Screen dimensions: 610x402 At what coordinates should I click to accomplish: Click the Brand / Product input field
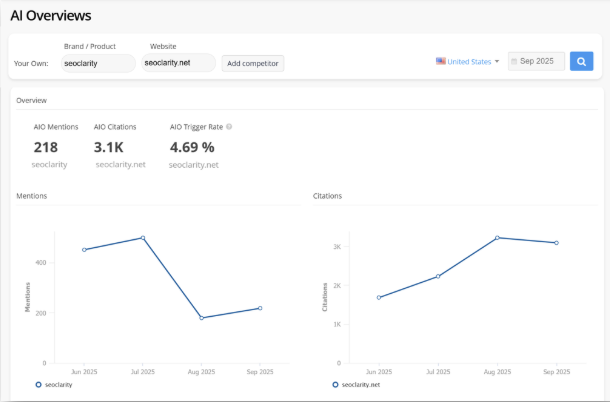pyautogui.click(x=98, y=63)
